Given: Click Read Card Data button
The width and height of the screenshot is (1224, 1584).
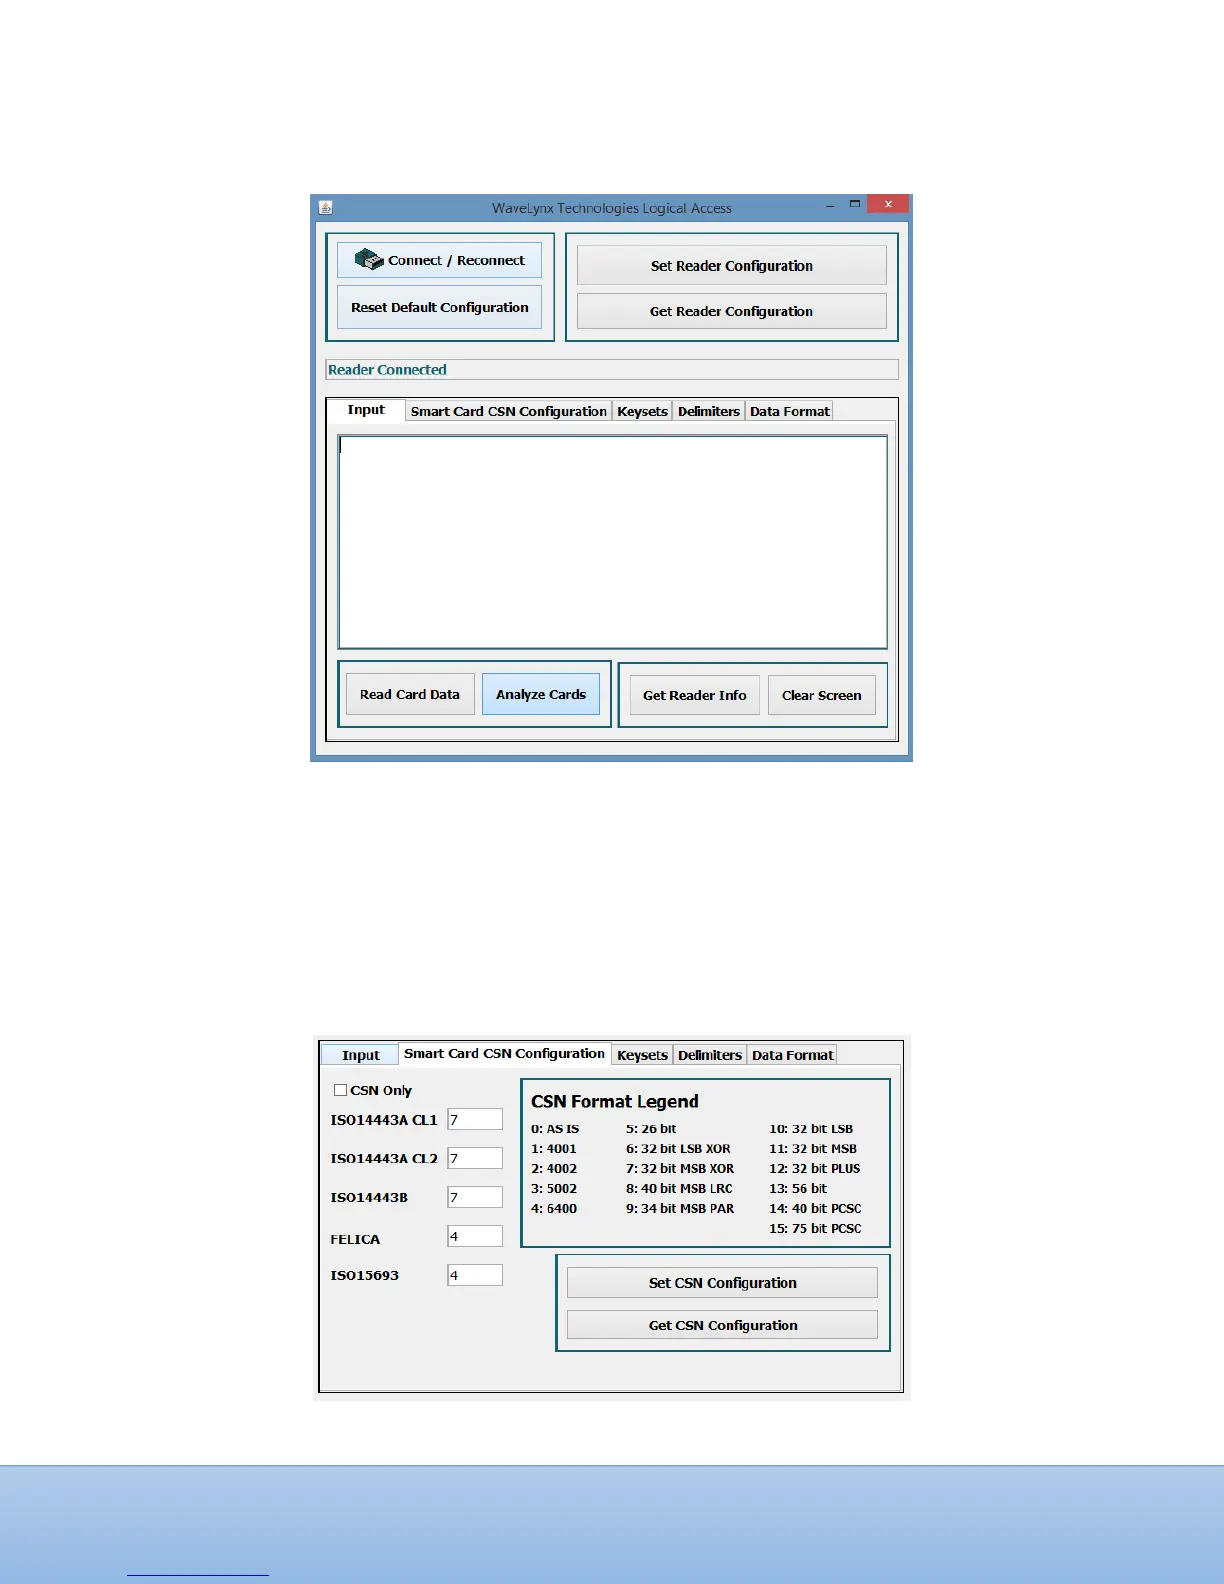Looking at the screenshot, I should click(x=410, y=694).
